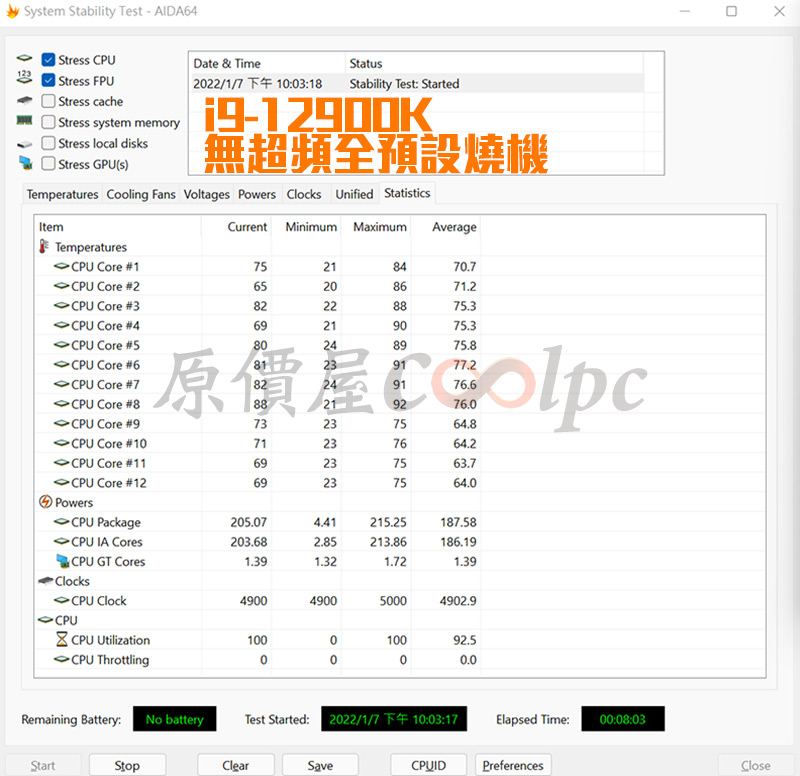Click the Clocks section icon
Image resolution: width=800 pixels, height=776 pixels.
tap(45, 581)
